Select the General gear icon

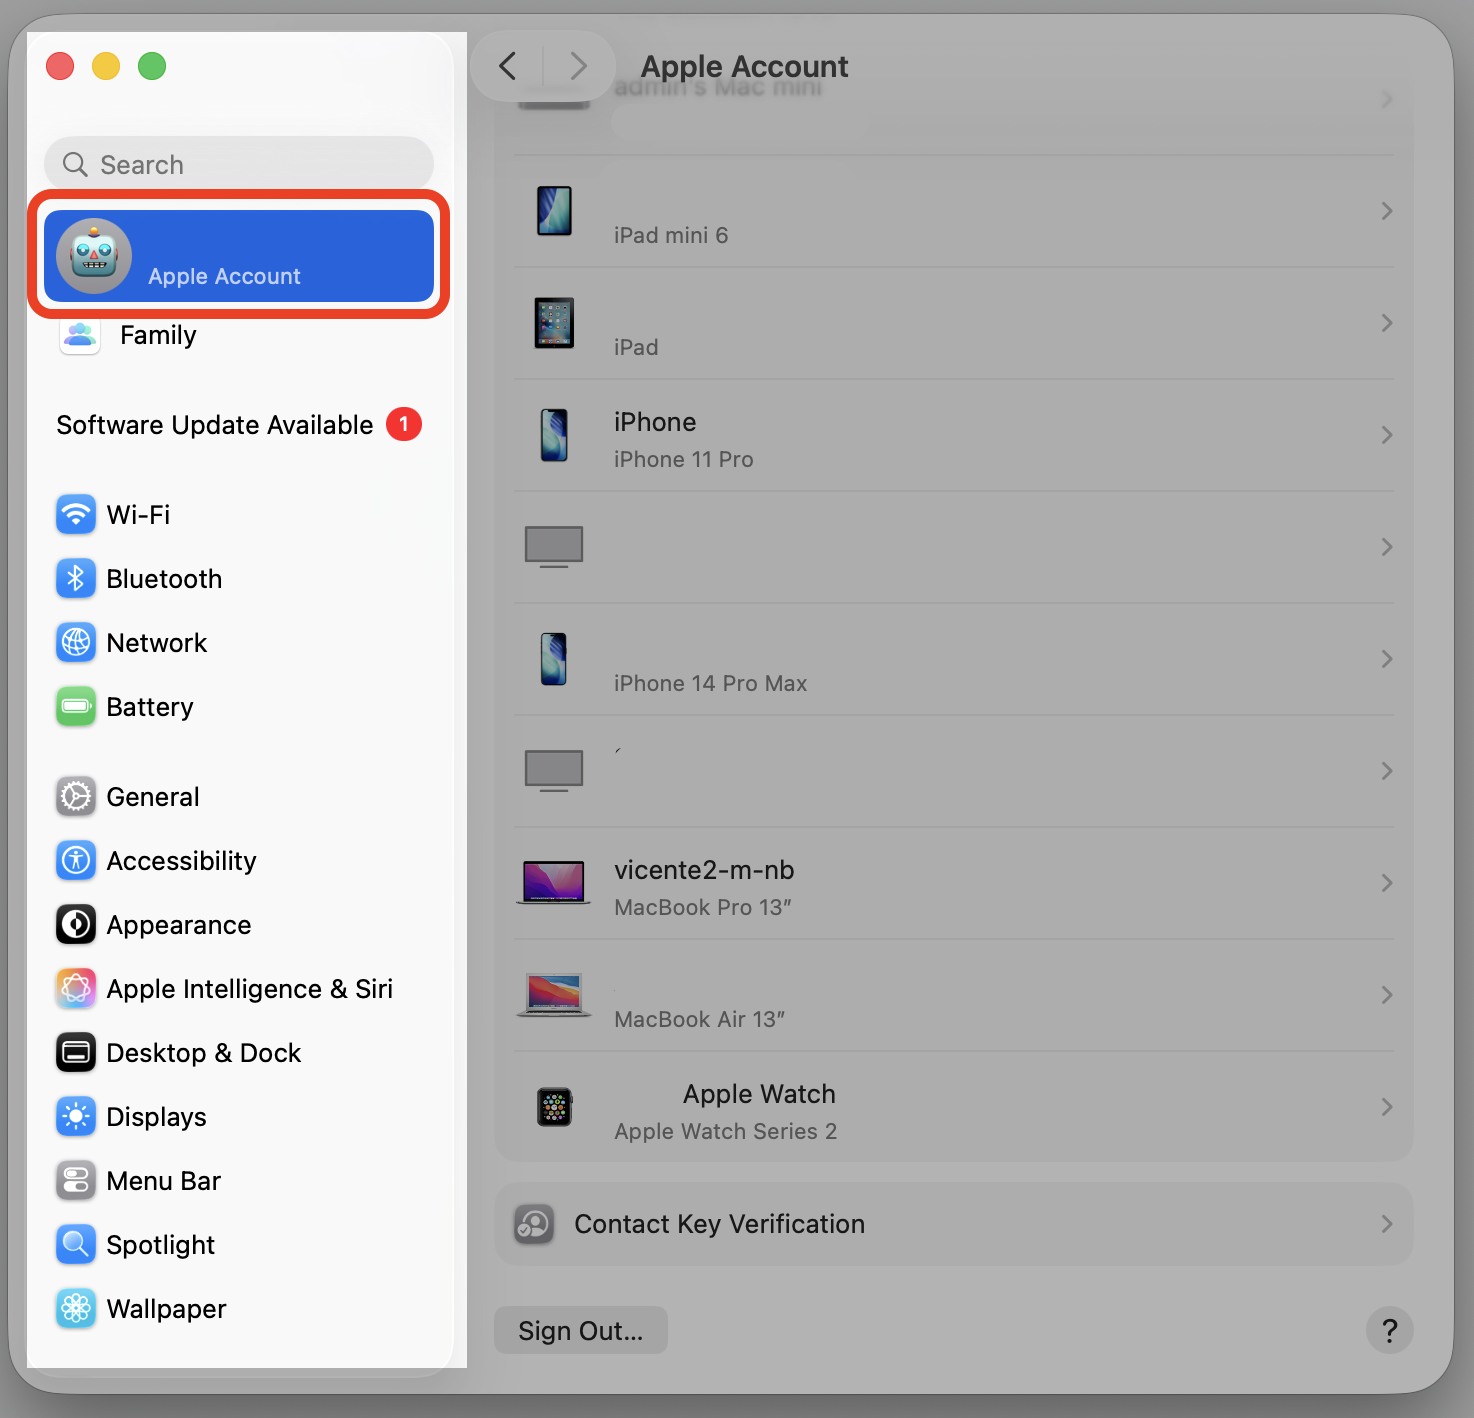[x=76, y=797]
